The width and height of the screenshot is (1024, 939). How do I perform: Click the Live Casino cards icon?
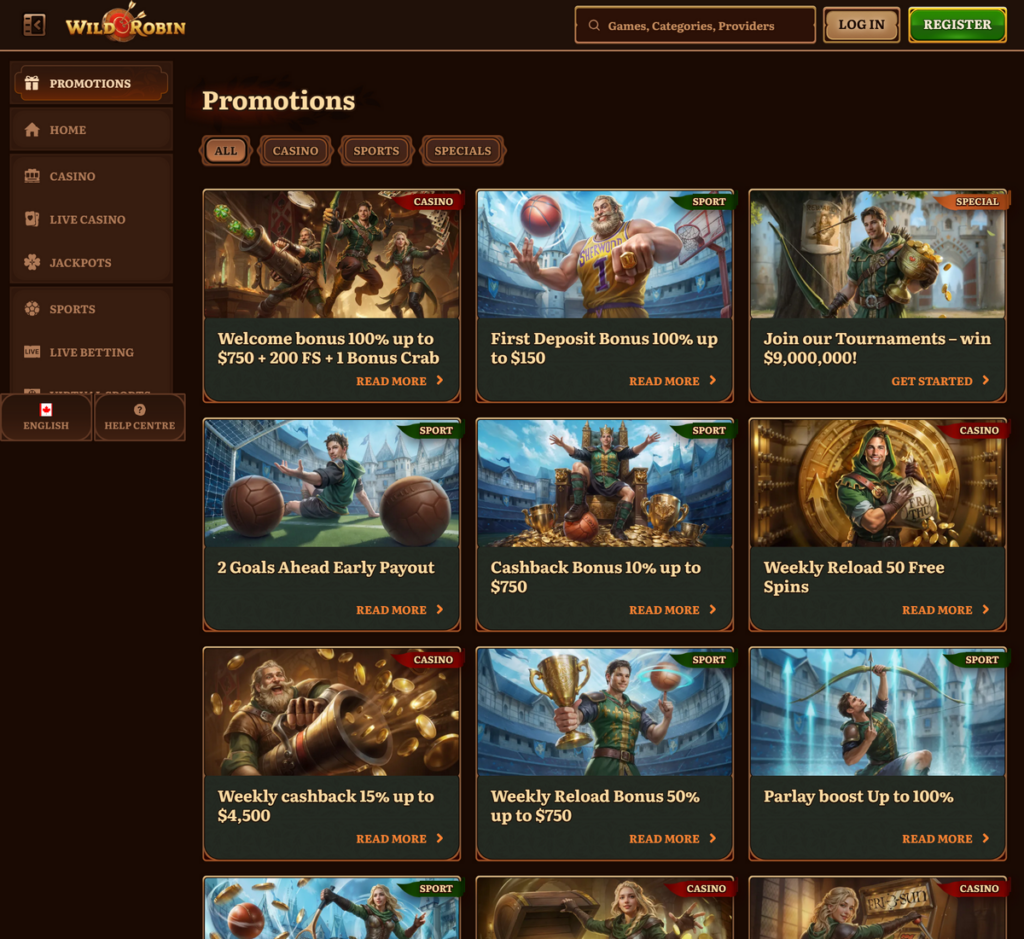[31, 219]
